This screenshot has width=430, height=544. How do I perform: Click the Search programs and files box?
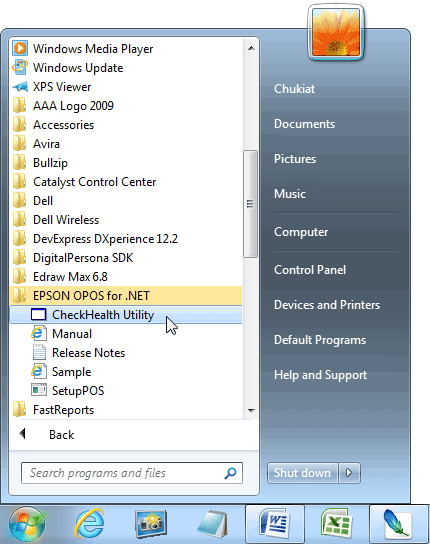point(132,473)
